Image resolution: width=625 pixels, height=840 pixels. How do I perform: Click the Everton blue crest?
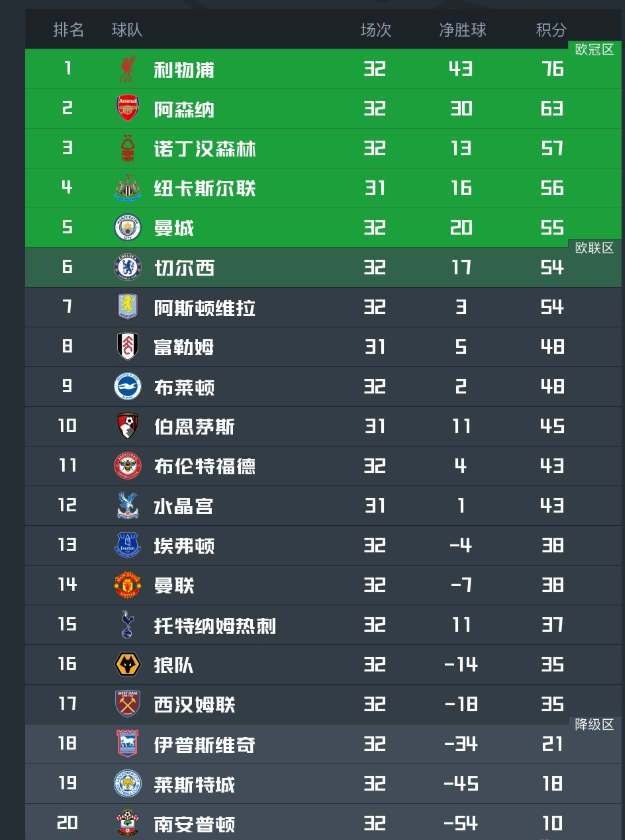click(127, 545)
